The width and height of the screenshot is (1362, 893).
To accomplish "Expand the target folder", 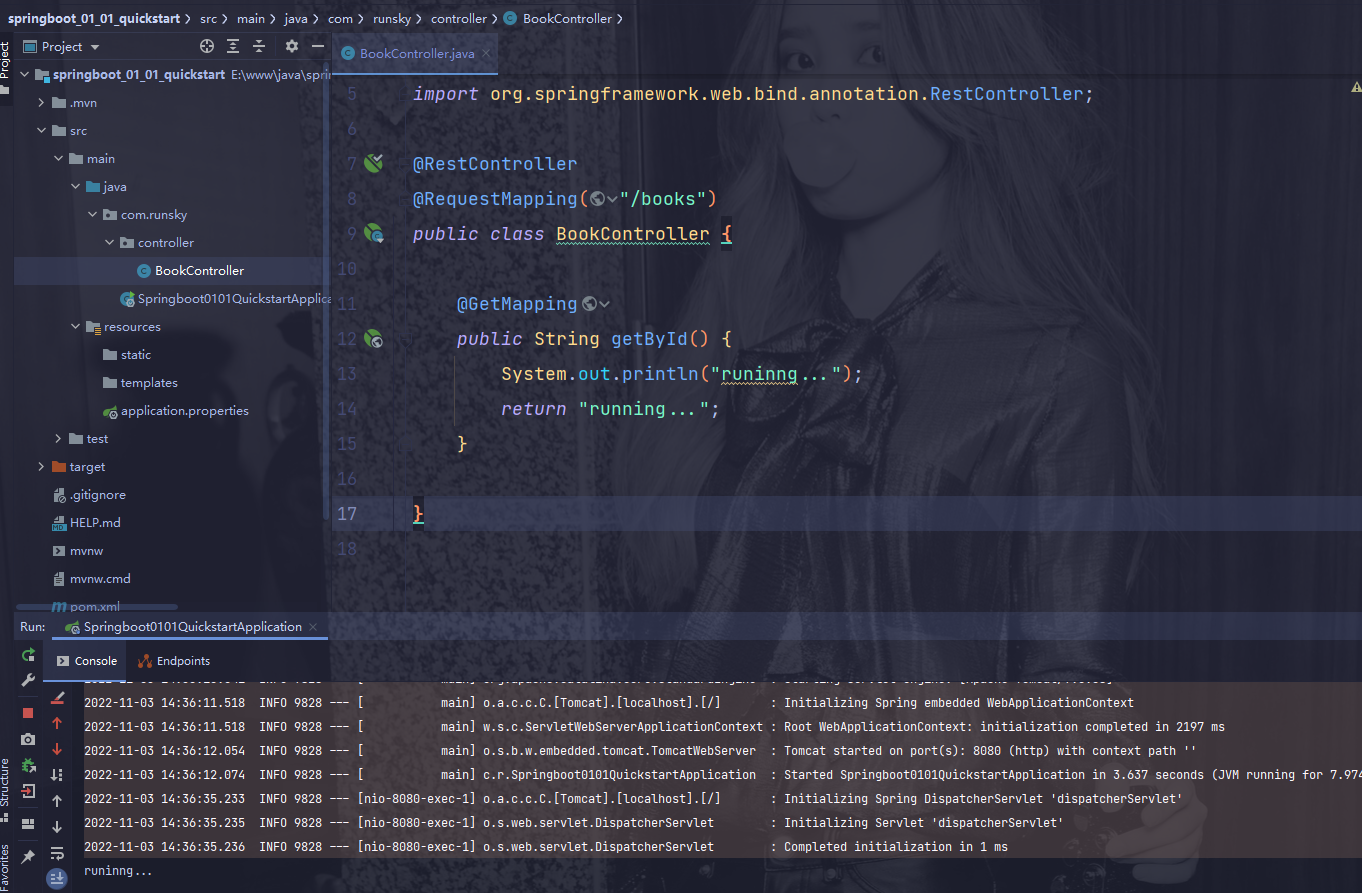I will [41, 467].
